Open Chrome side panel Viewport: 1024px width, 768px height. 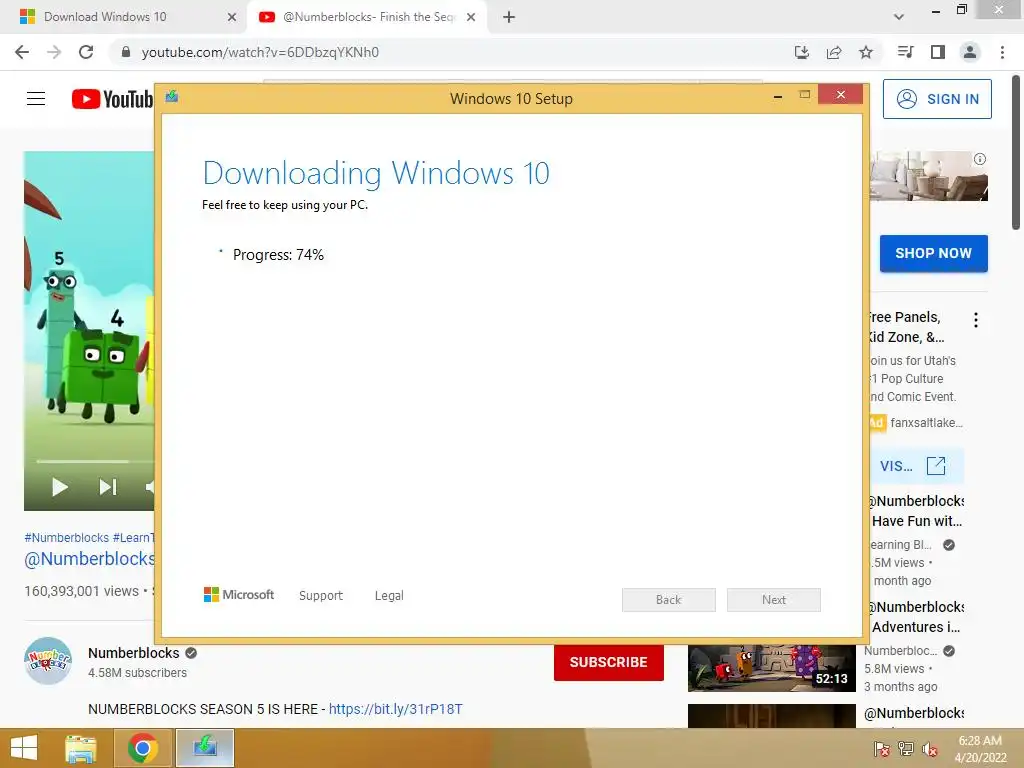tap(938, 52)
